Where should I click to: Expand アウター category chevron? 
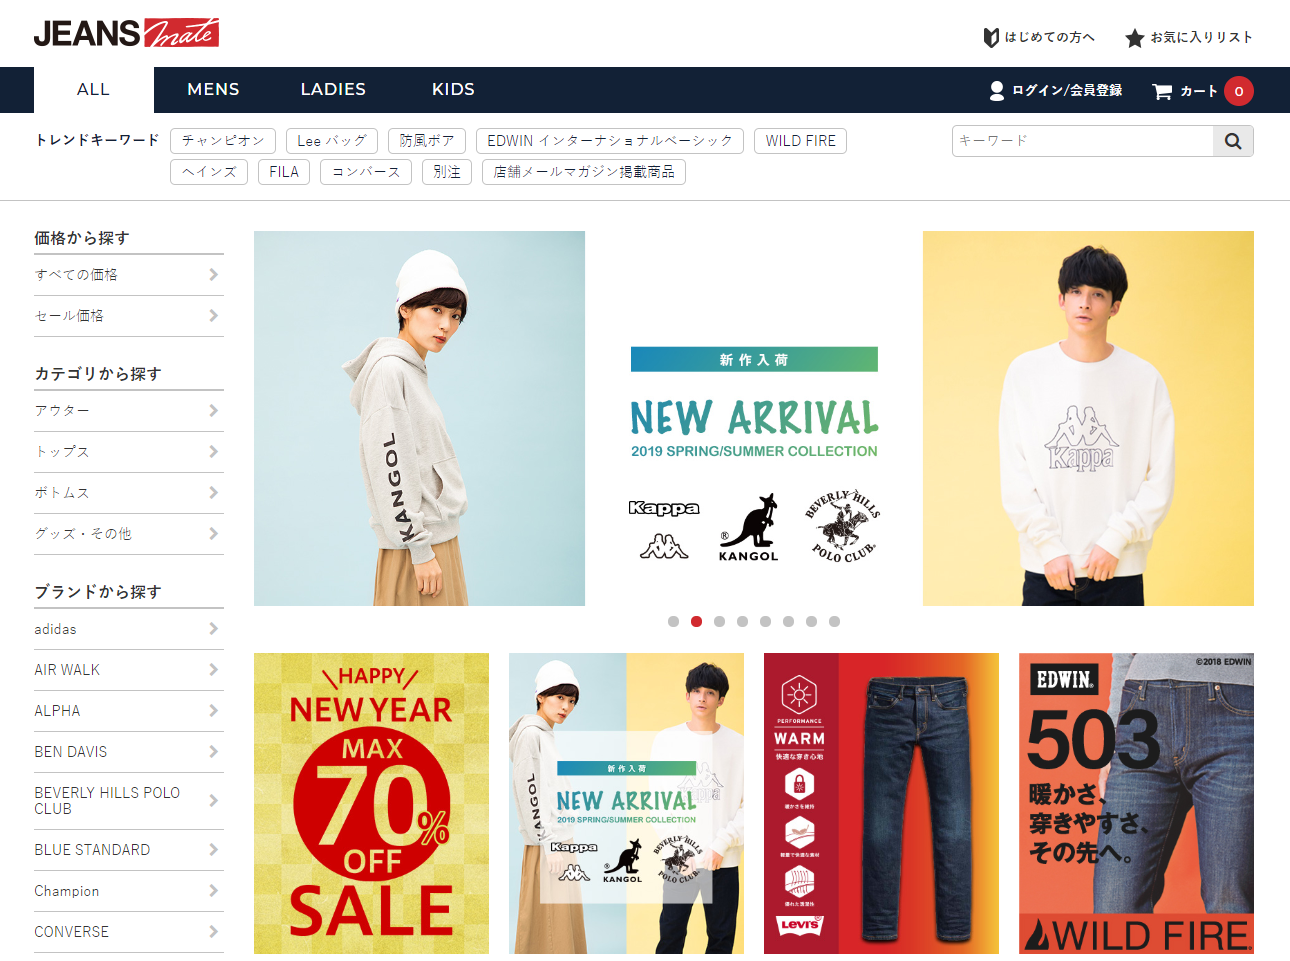[213, 411]
